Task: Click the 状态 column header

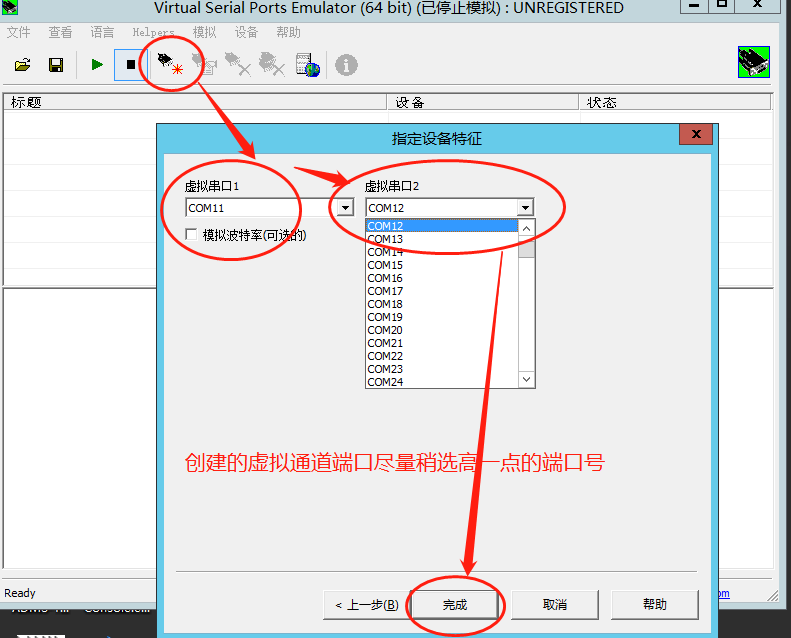Action: coord(675,102)
